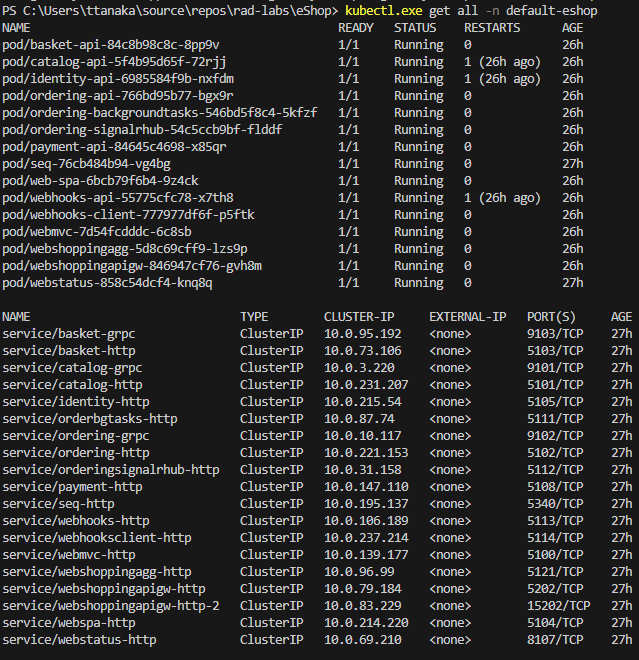Viewport: 639px width, 660px height.
Task: Click the PORT(S) column header
Action: click(551, 317)
